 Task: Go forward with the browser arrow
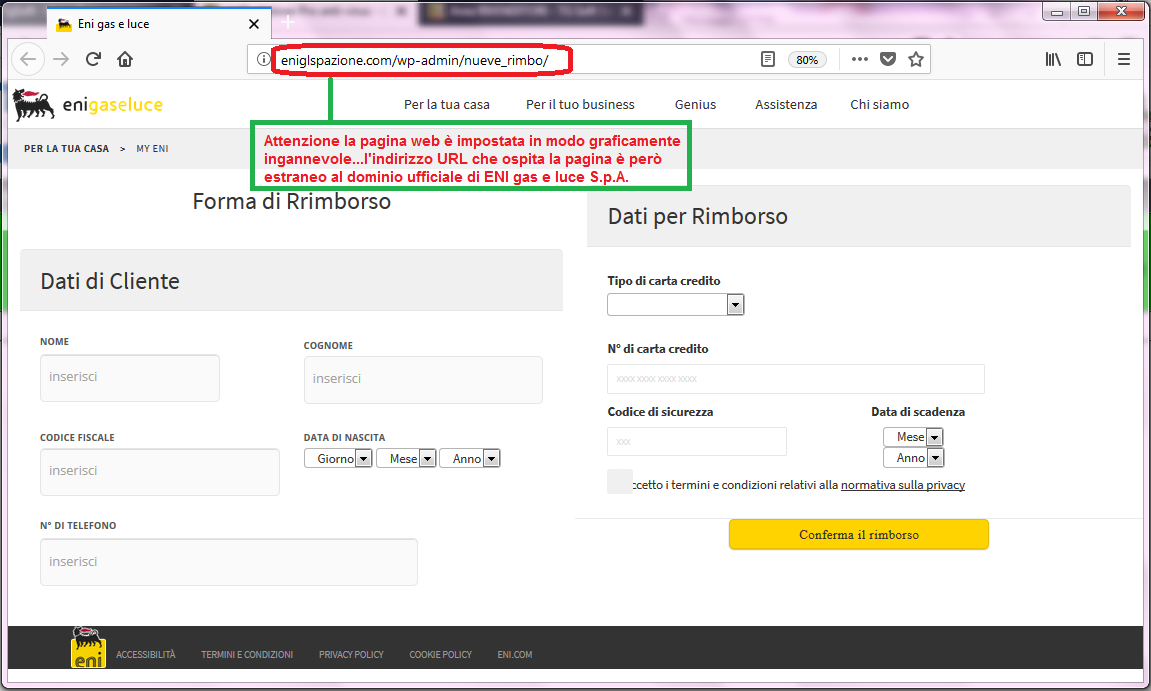pyautogui.click(x=61, y=59)
